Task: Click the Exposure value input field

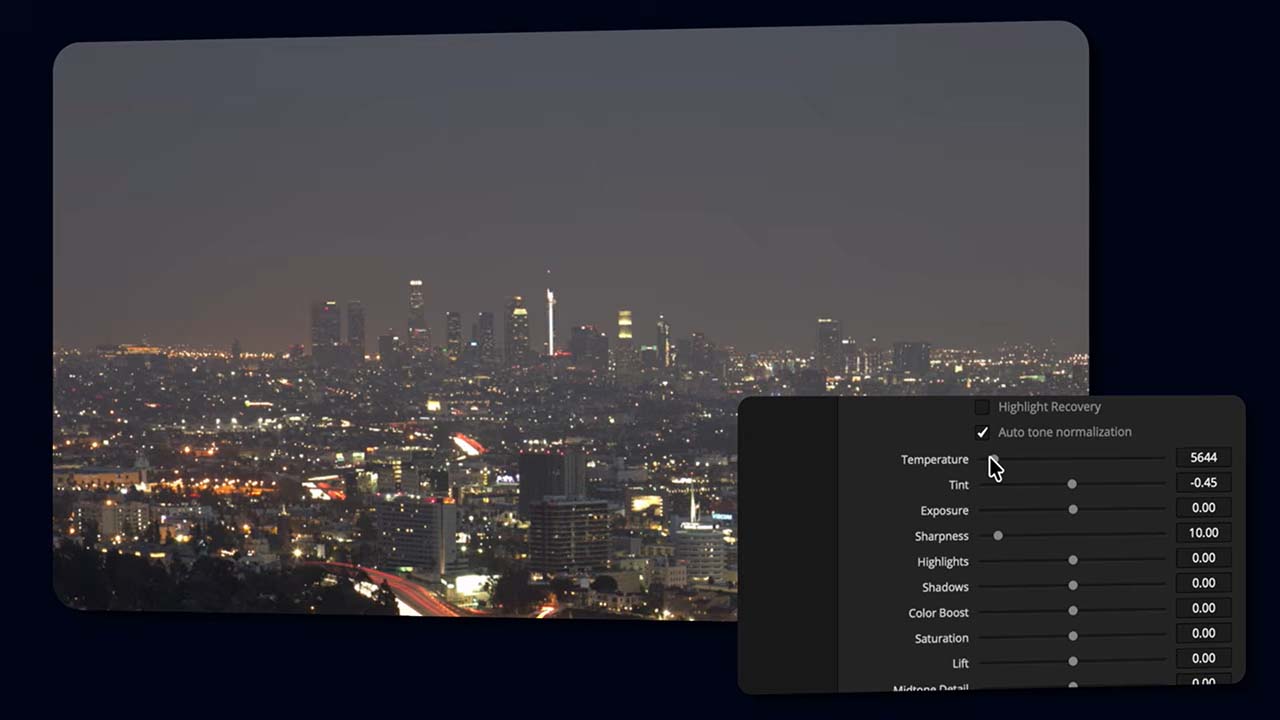Action: coord(1203,508)
